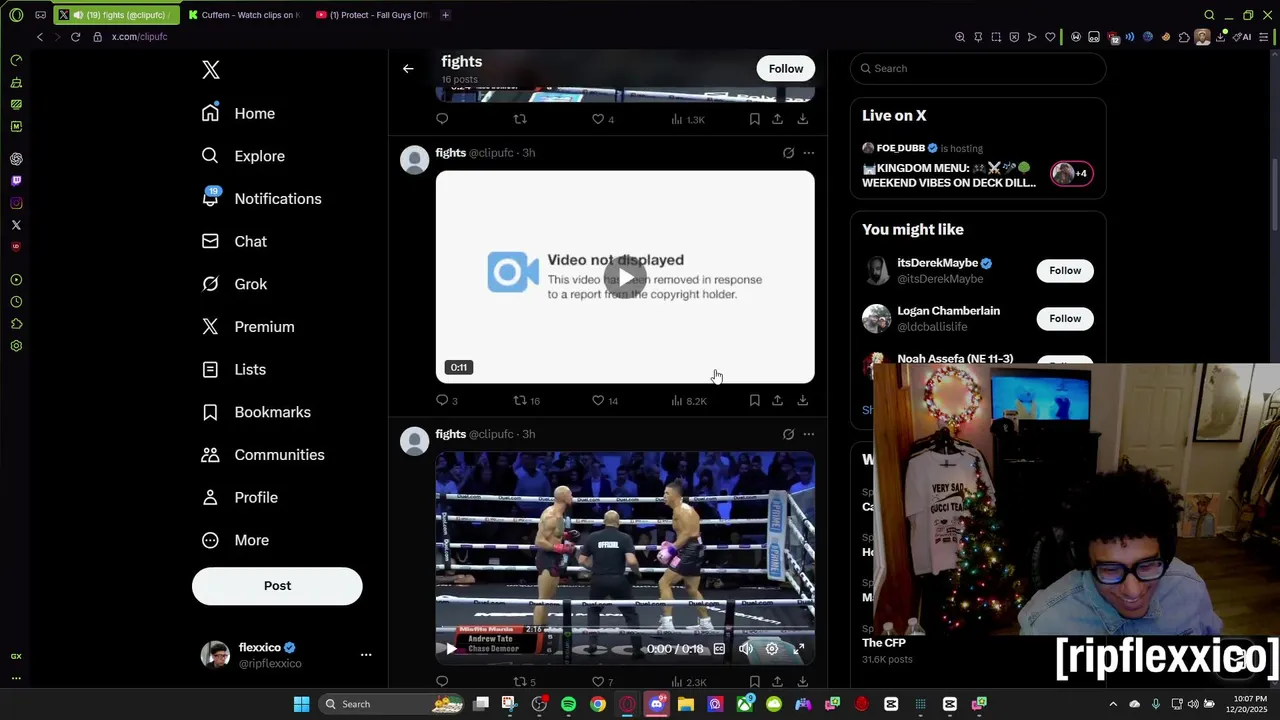
Task: Click the white Post button
Action: [x=277, y=586]
